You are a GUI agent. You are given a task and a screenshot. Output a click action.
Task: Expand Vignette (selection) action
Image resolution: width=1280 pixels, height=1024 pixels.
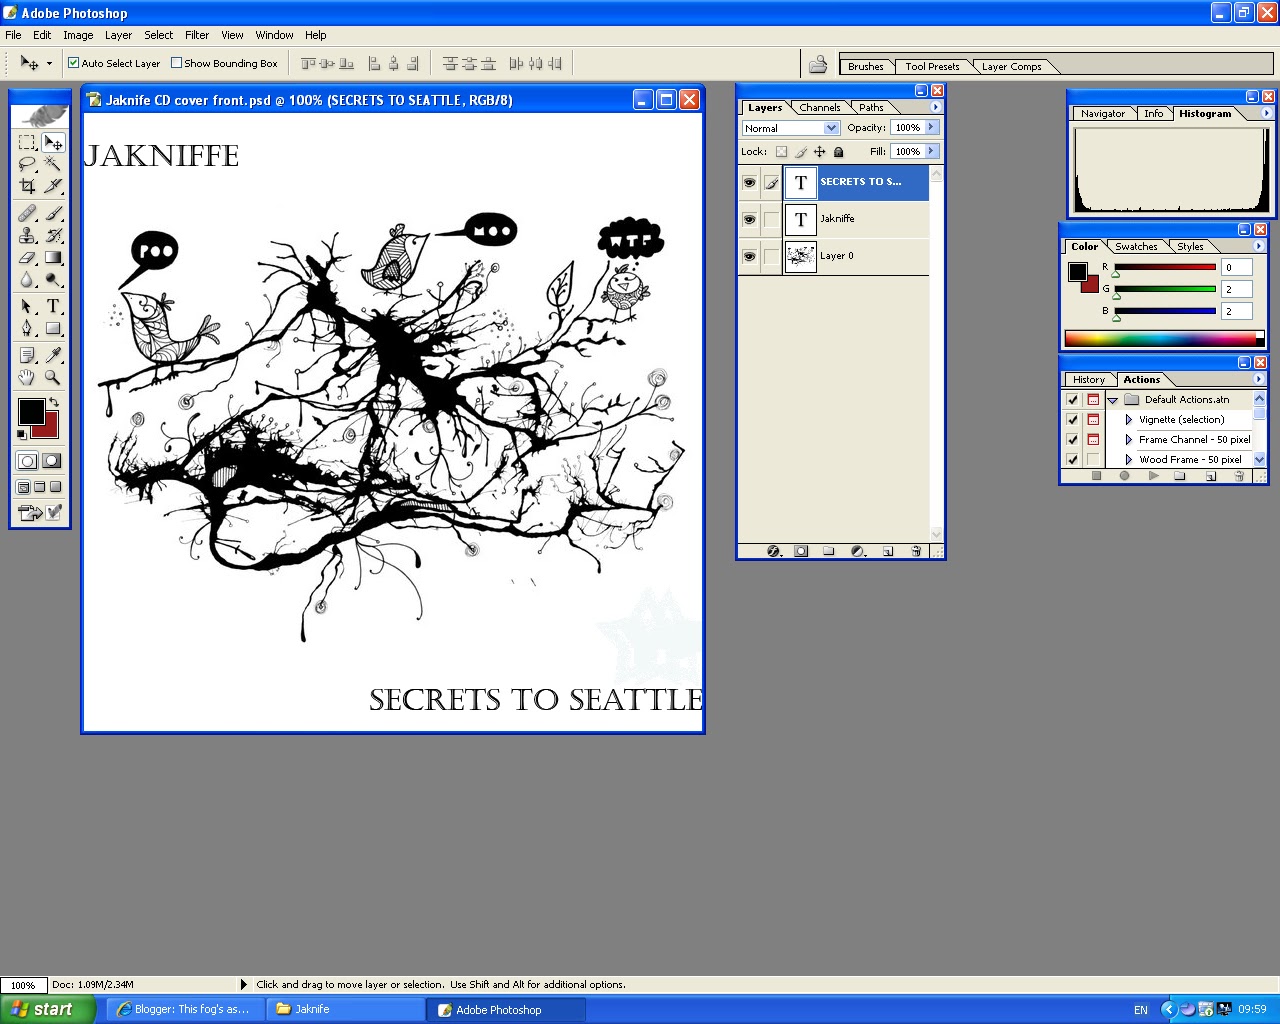point(1129,420)
